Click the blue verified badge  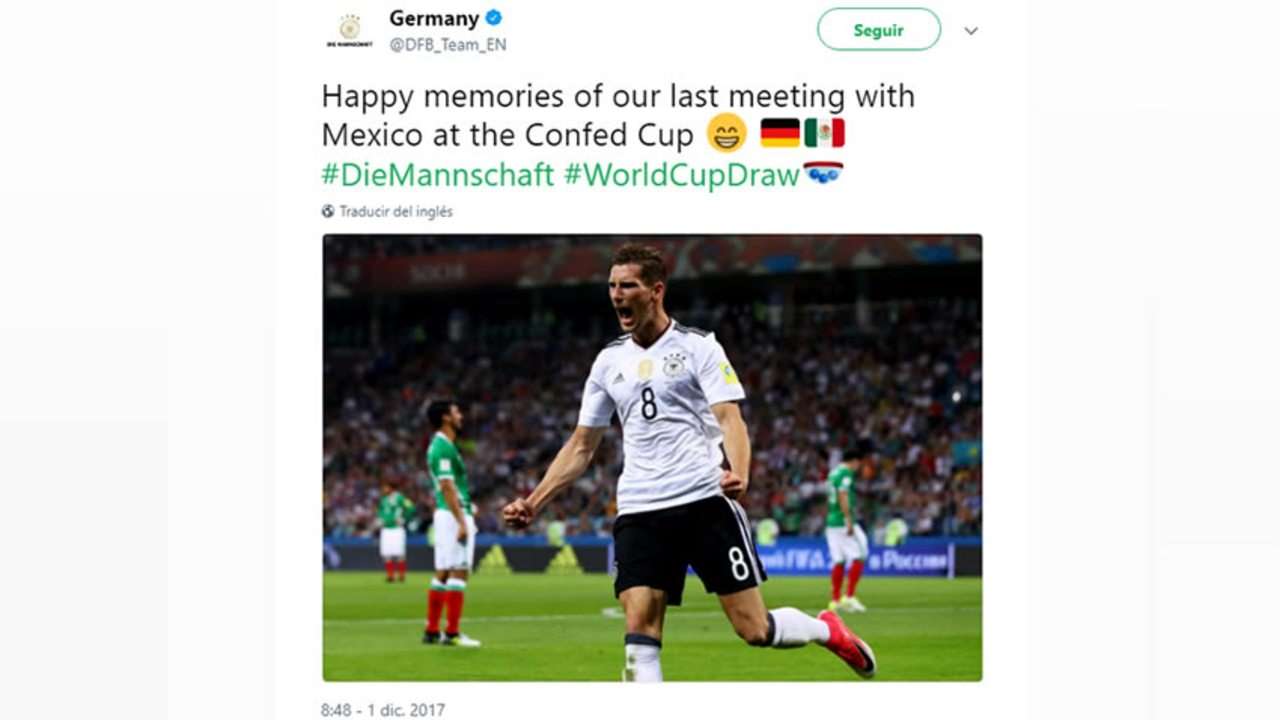(494, 18)
